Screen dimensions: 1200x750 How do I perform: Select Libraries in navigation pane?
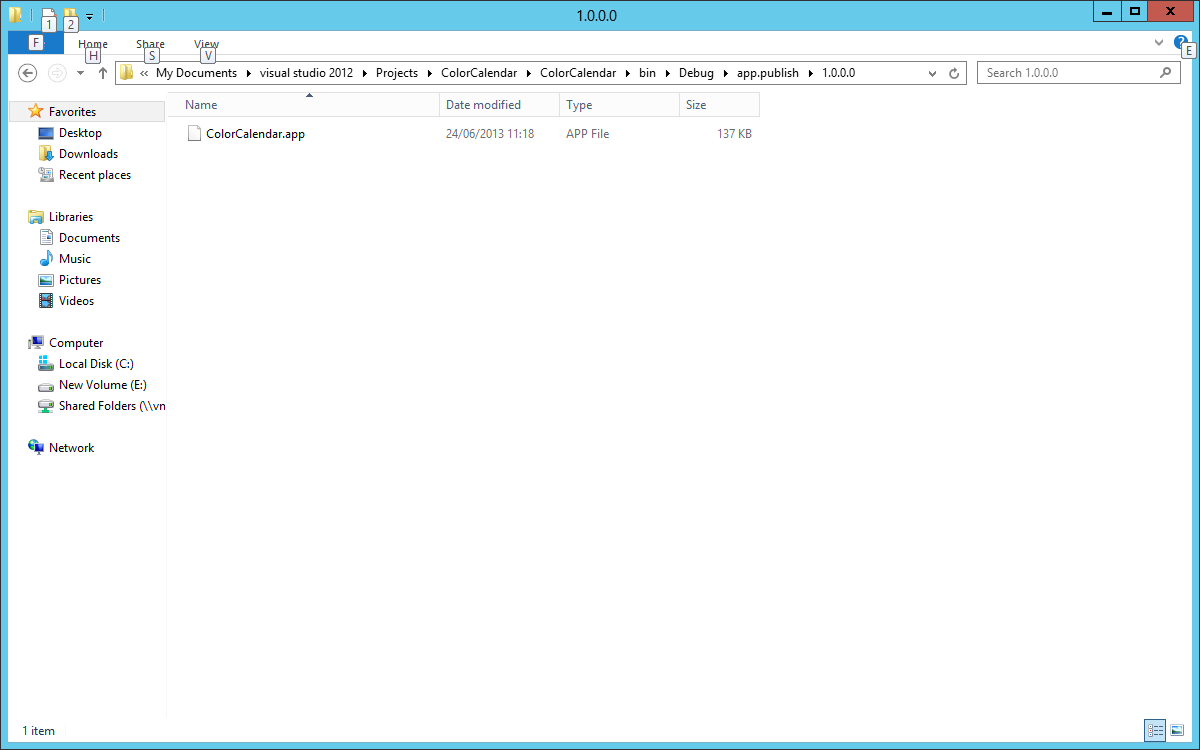[71, 217]
